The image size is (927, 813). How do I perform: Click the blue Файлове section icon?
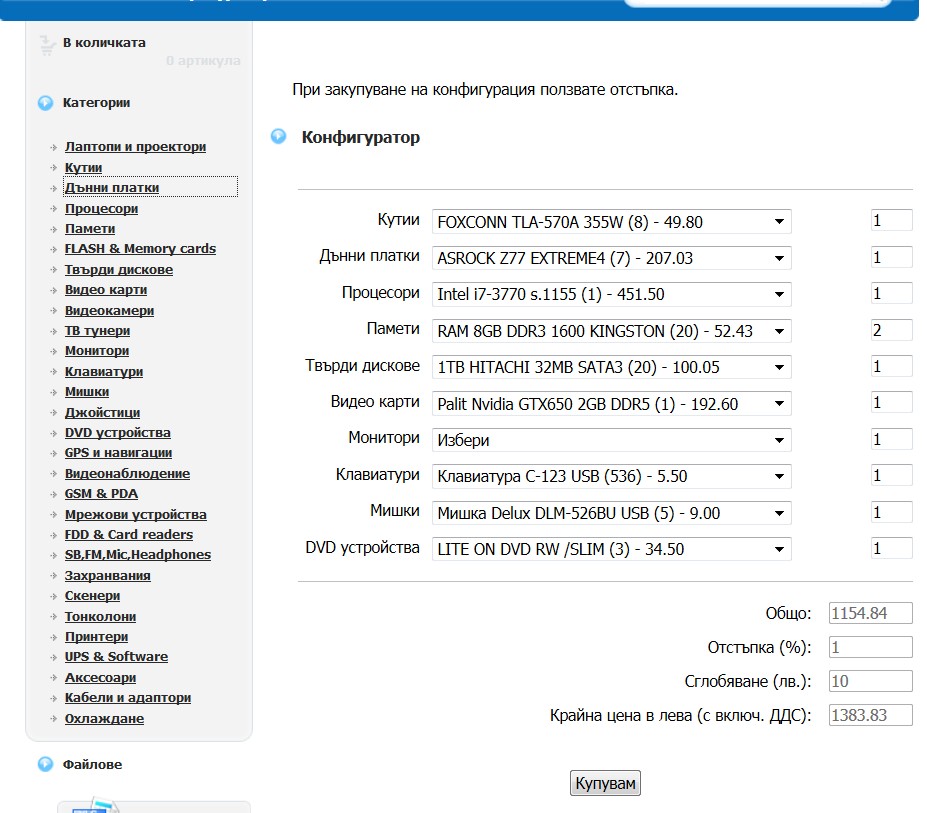pos(45,765)
